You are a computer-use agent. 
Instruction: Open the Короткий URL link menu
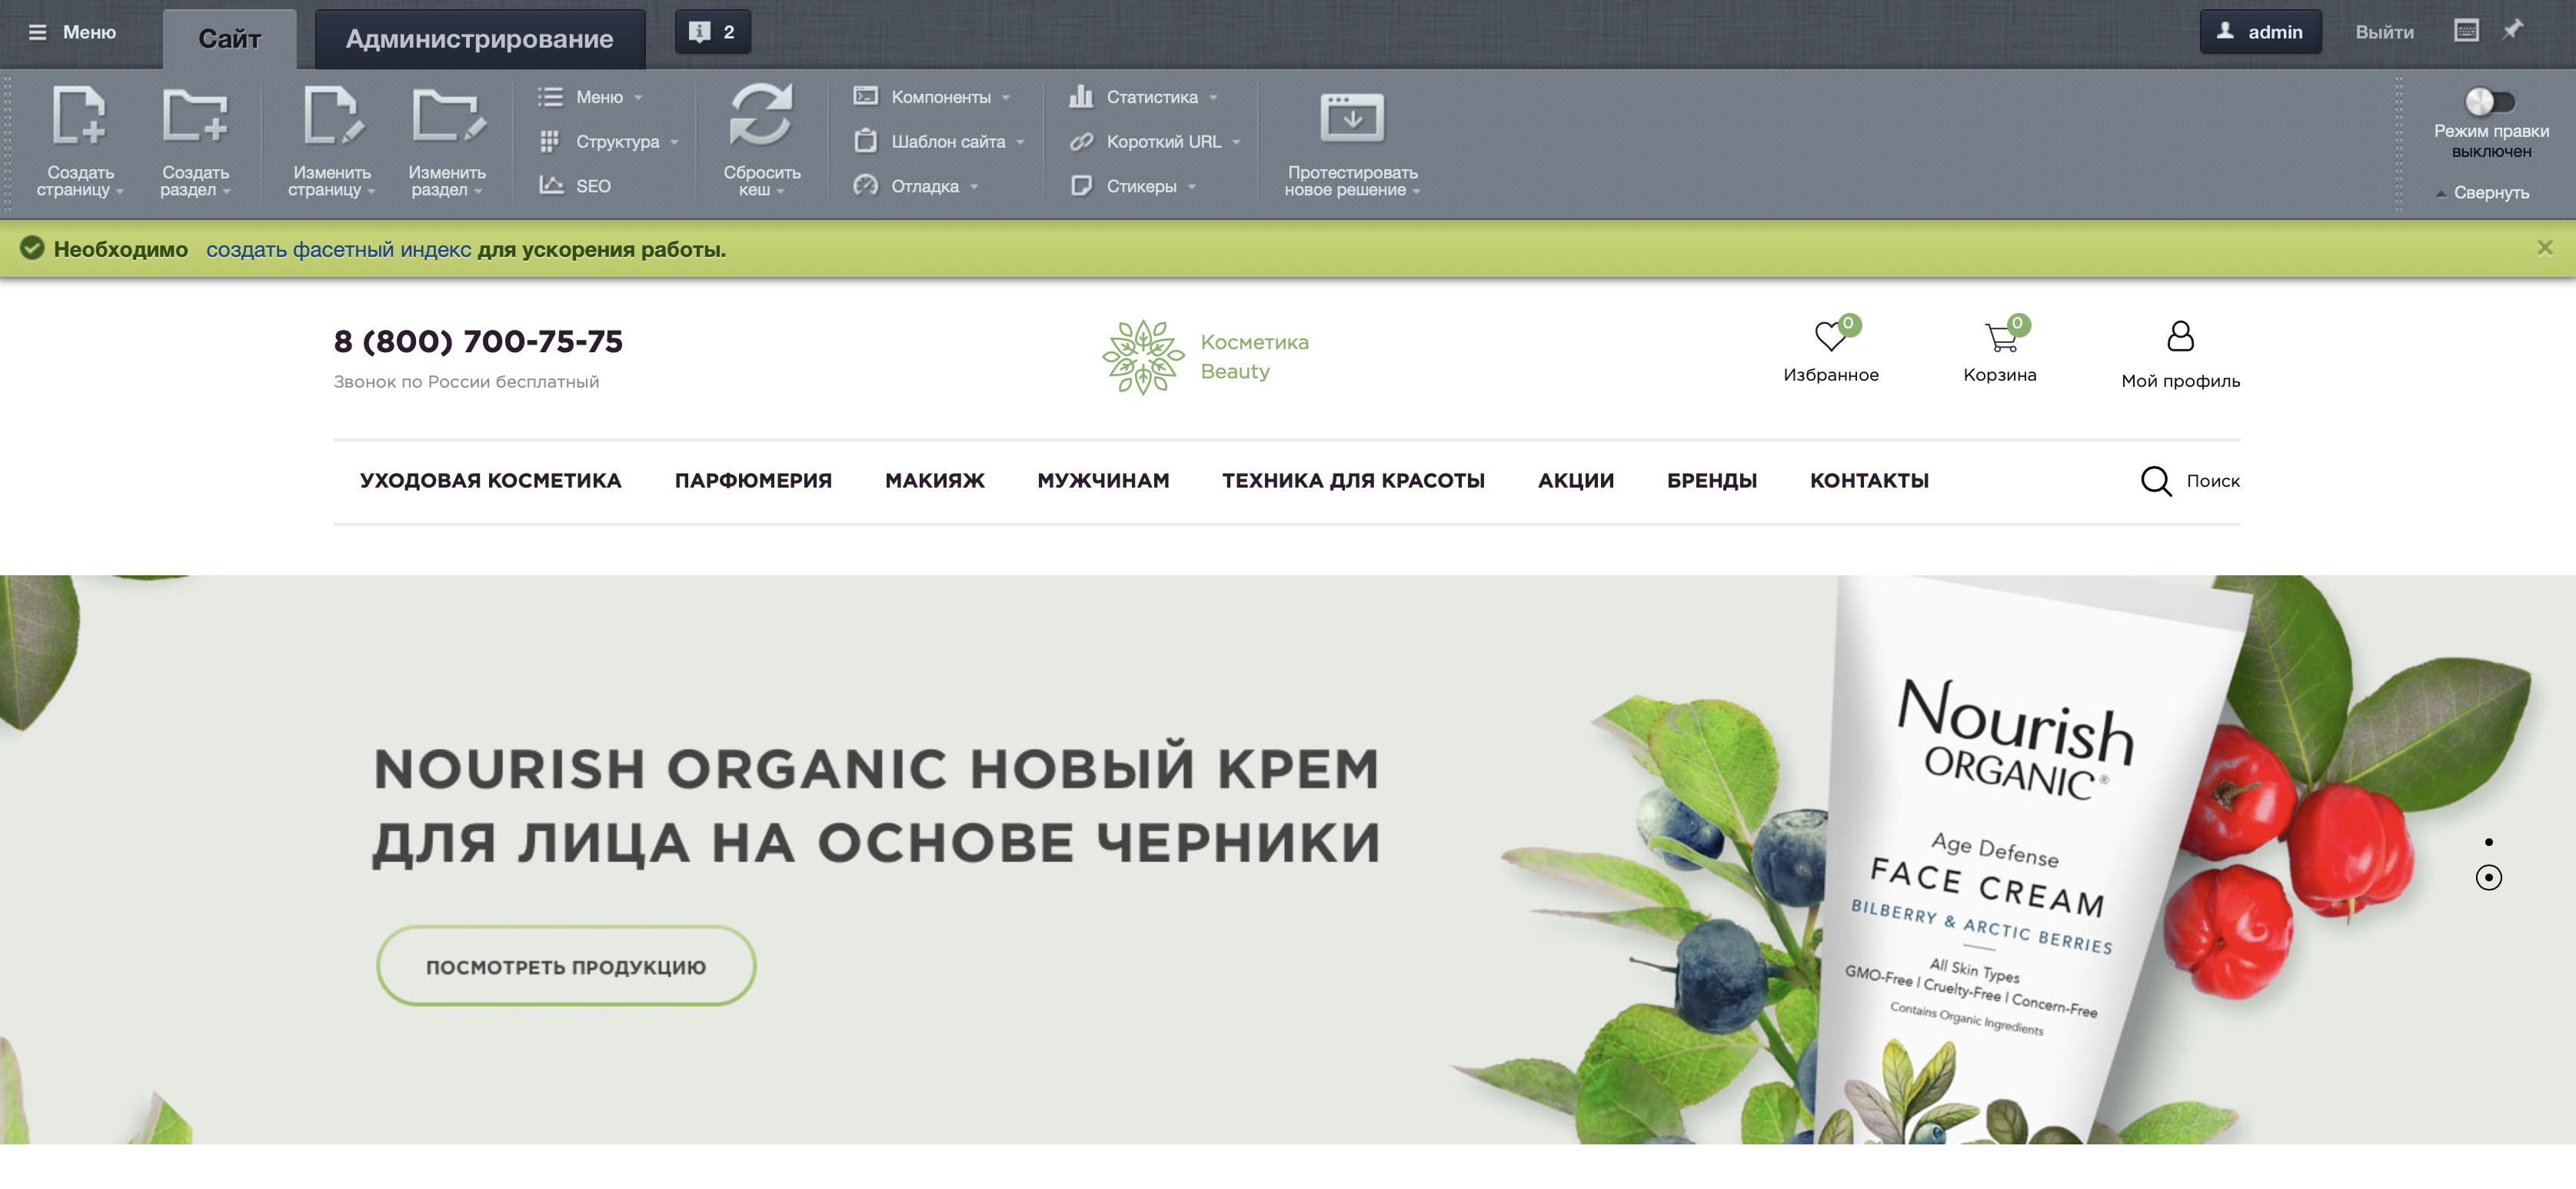click(1155, 142)
